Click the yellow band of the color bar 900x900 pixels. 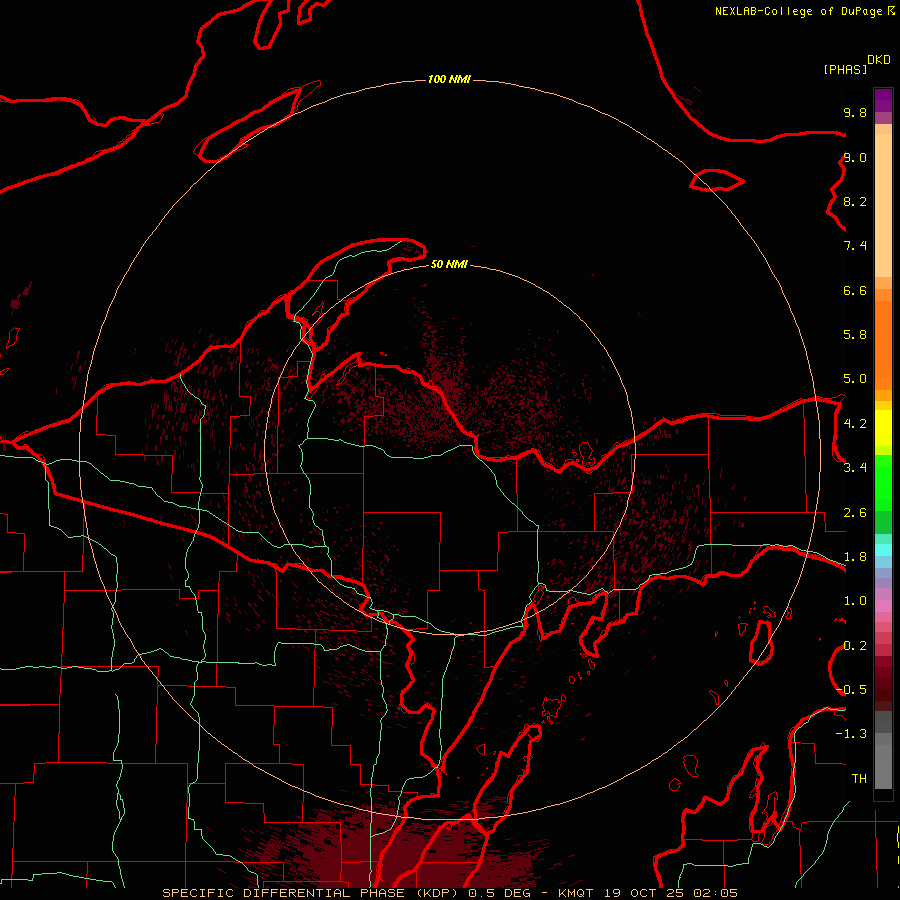click(883, 428)
